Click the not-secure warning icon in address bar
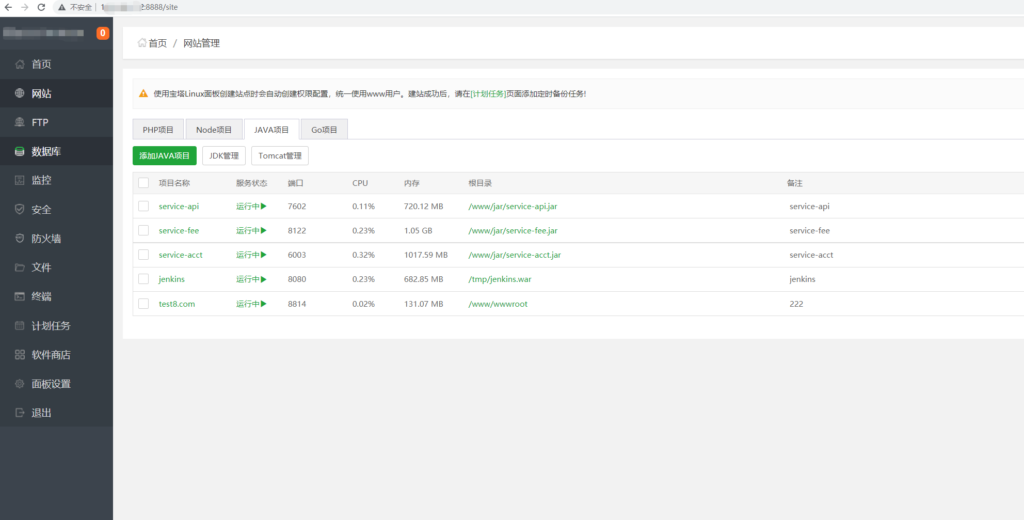This screenshot has width=1024, height=520. [x=62, y=7]
